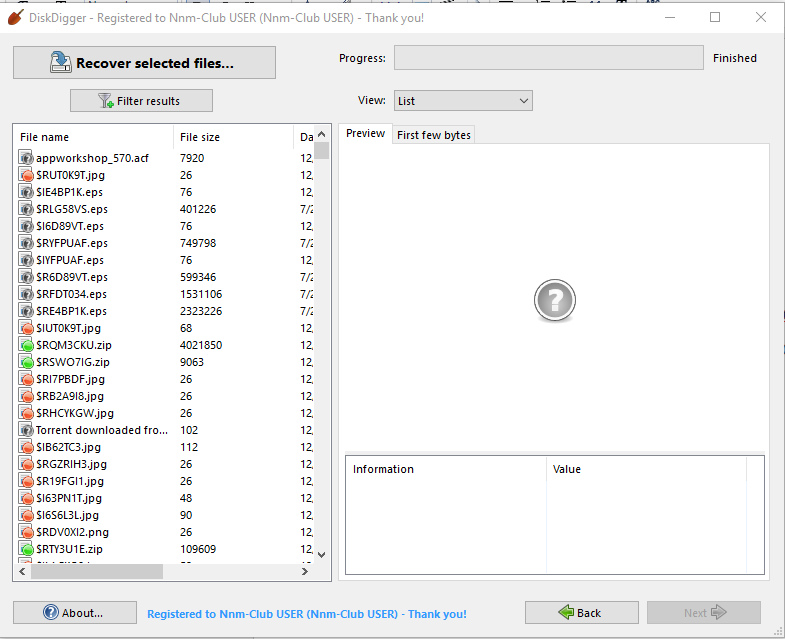This screenshot has height=639, width=785.
Task: Click file size 9063
Action: [x=192, y=362]
